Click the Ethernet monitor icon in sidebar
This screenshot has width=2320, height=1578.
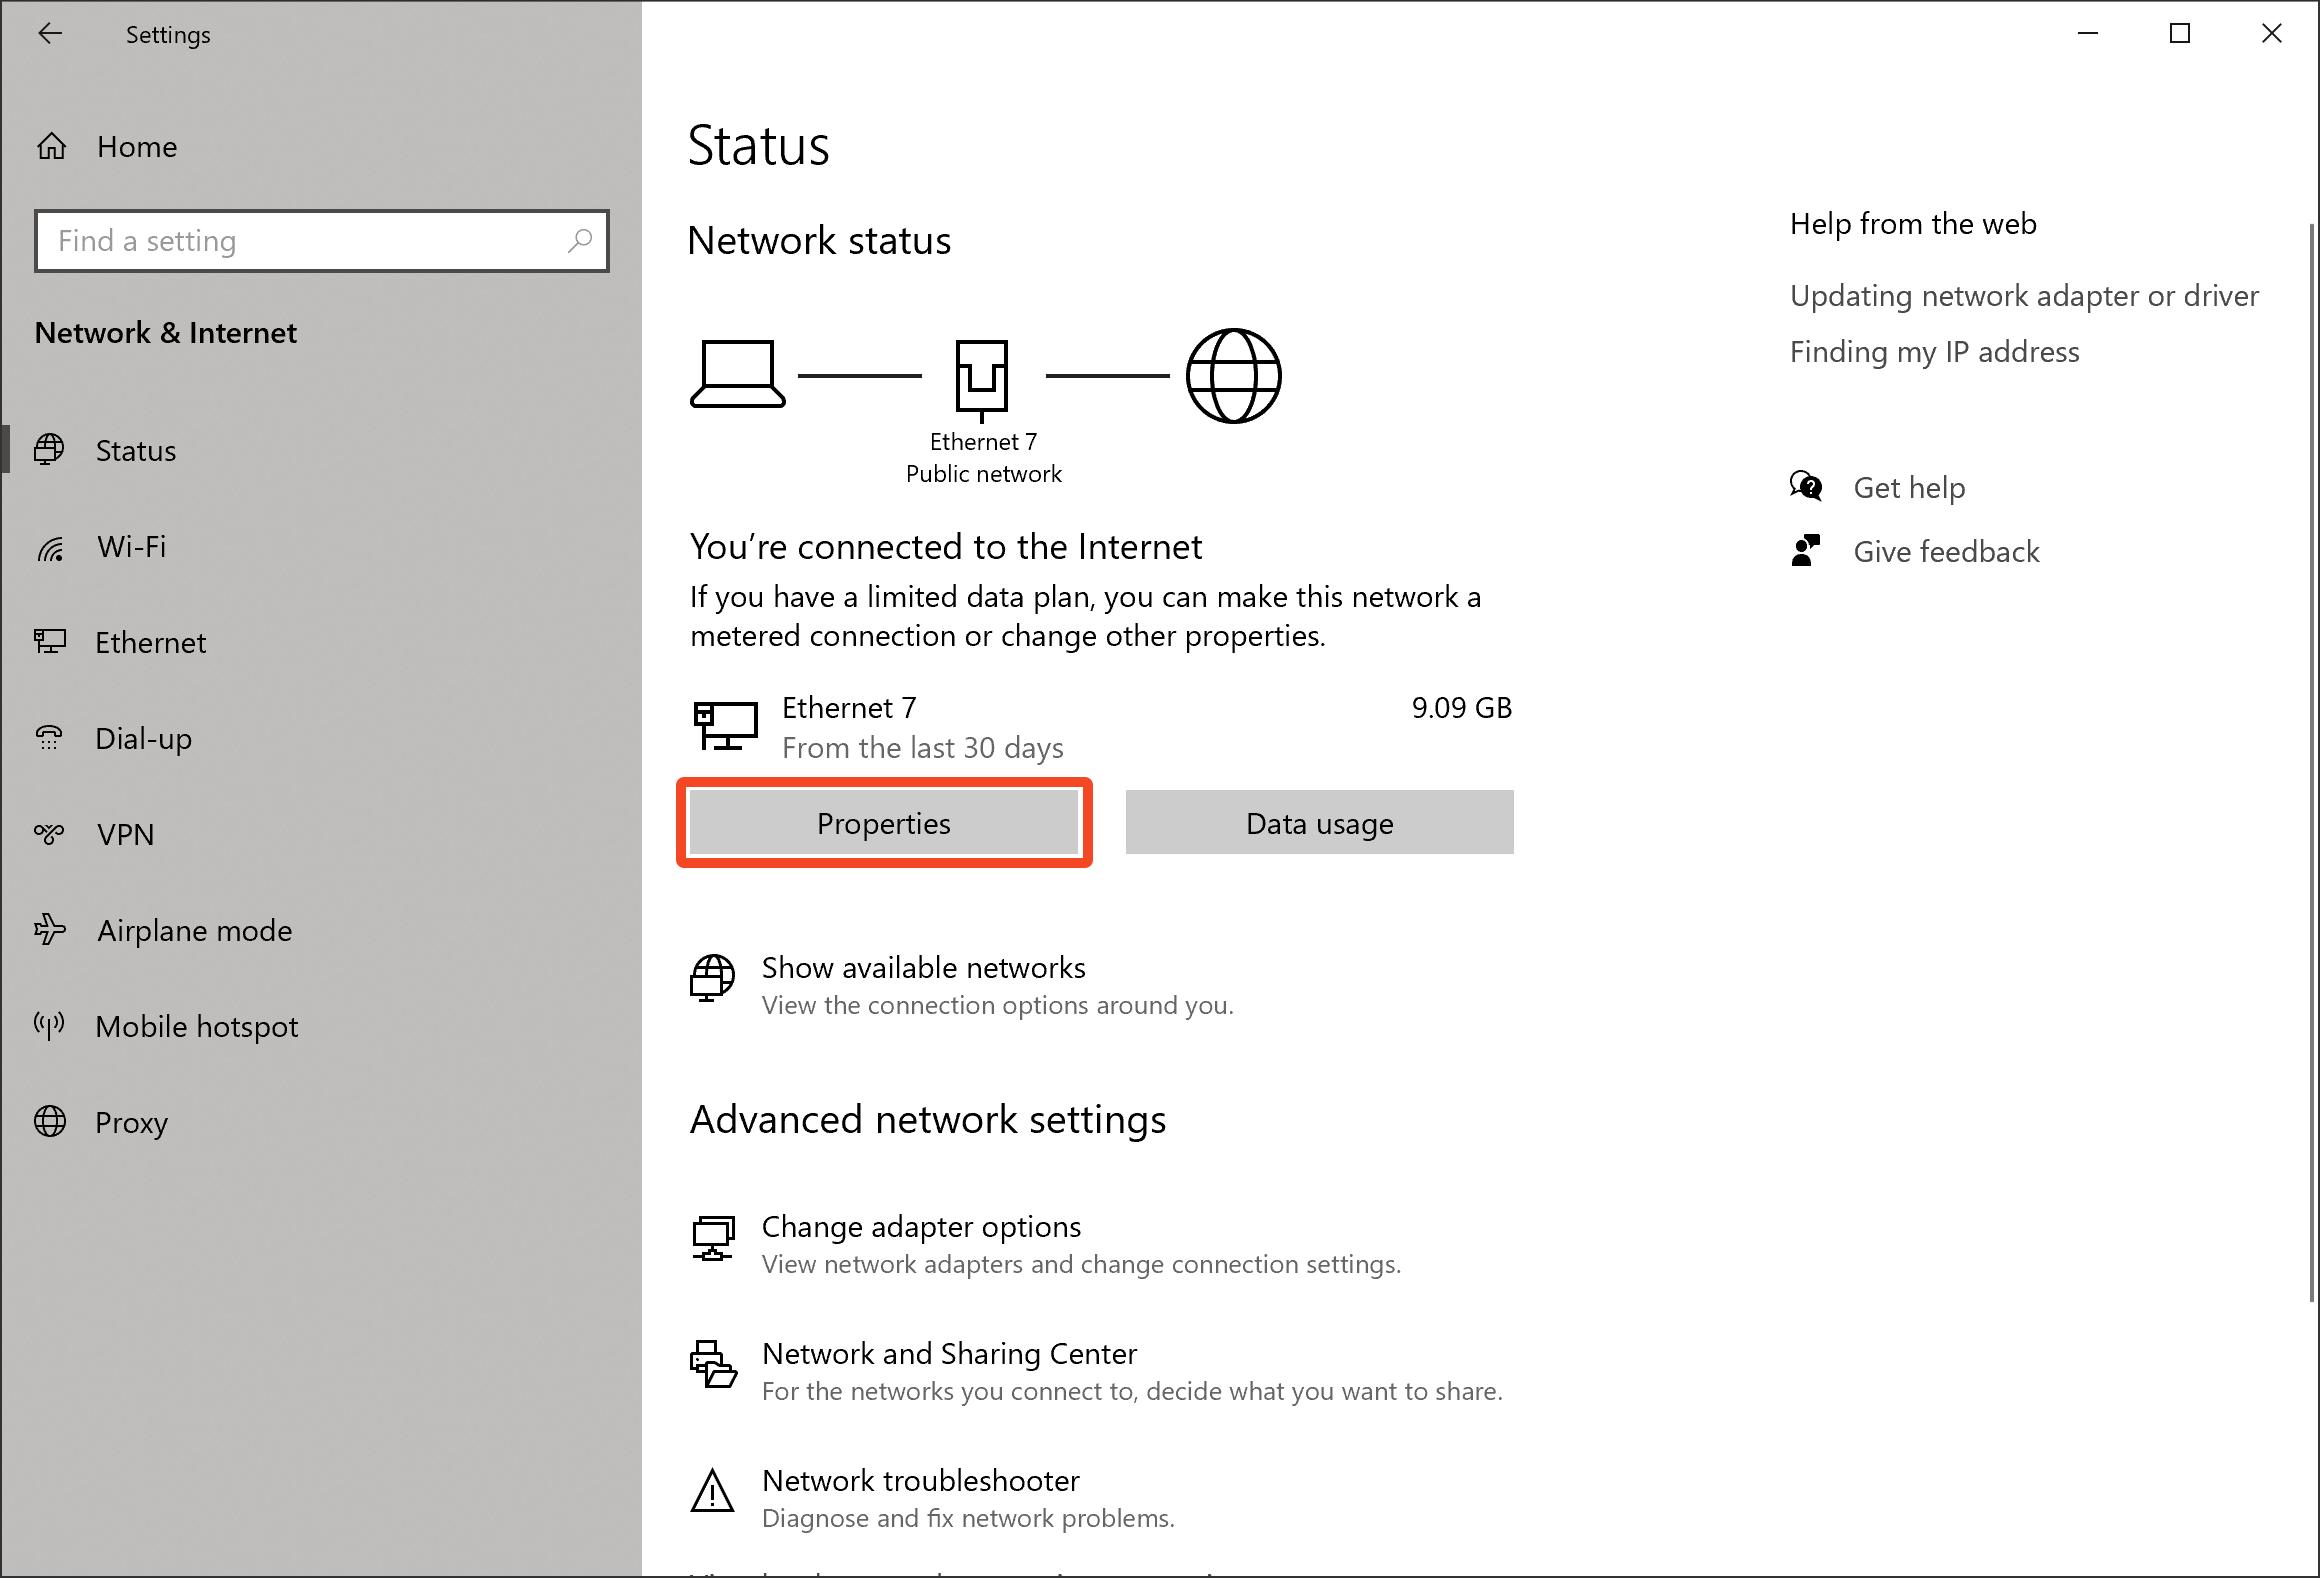click(x=50, y=641)
